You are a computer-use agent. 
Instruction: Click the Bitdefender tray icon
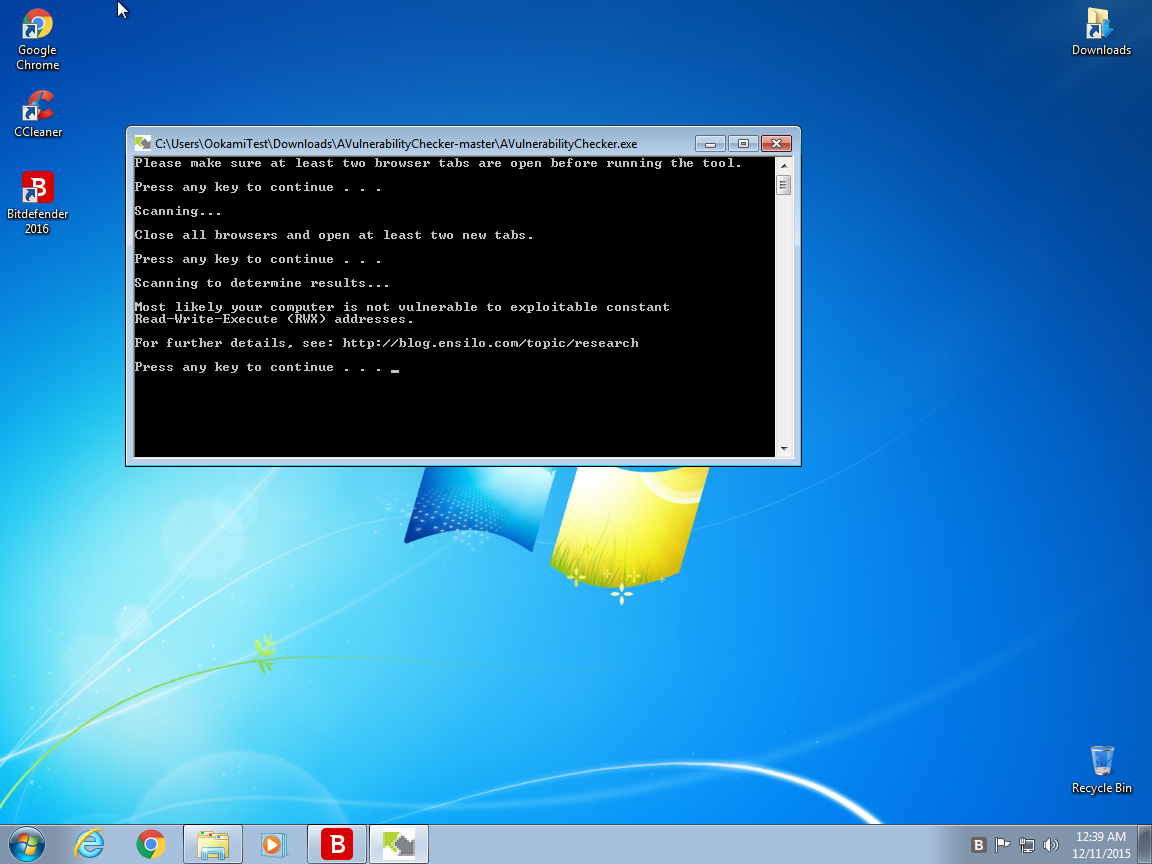click(978, 845)
